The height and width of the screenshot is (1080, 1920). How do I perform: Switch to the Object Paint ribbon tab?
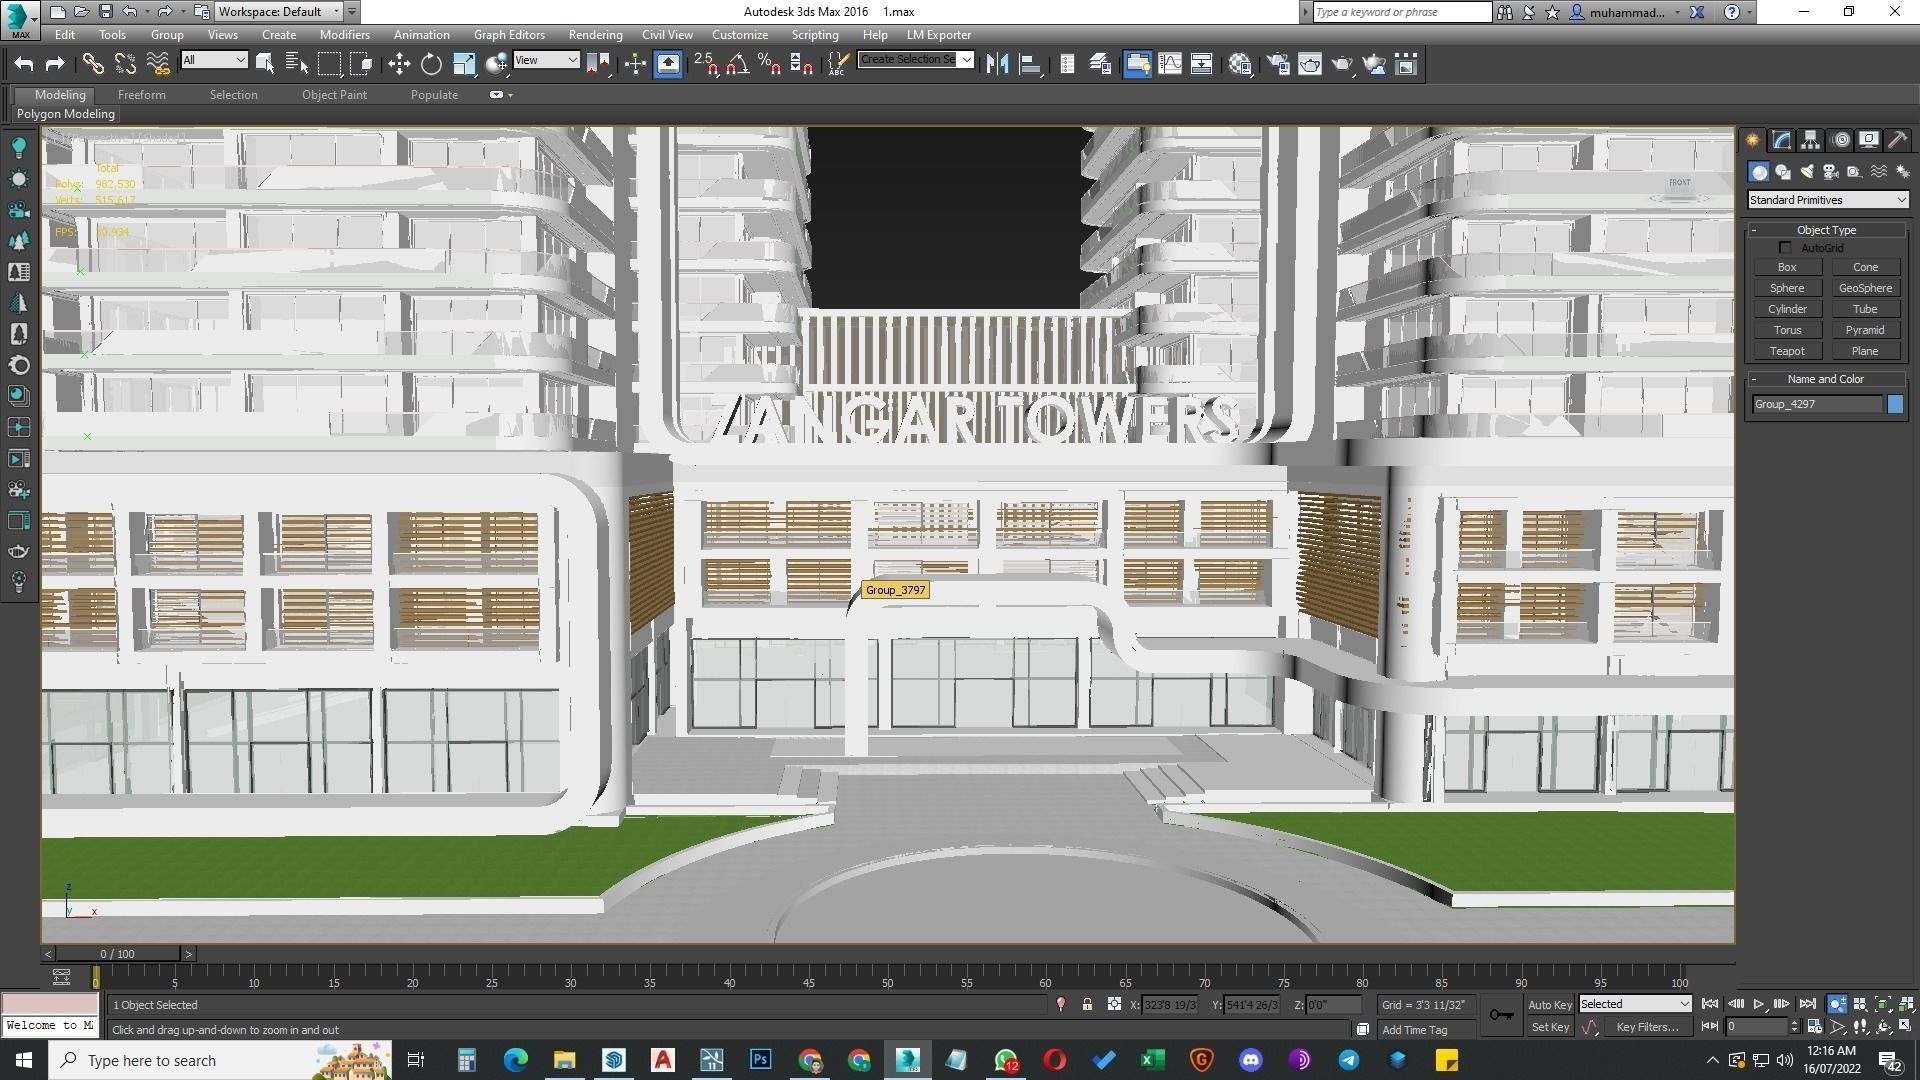334,95
